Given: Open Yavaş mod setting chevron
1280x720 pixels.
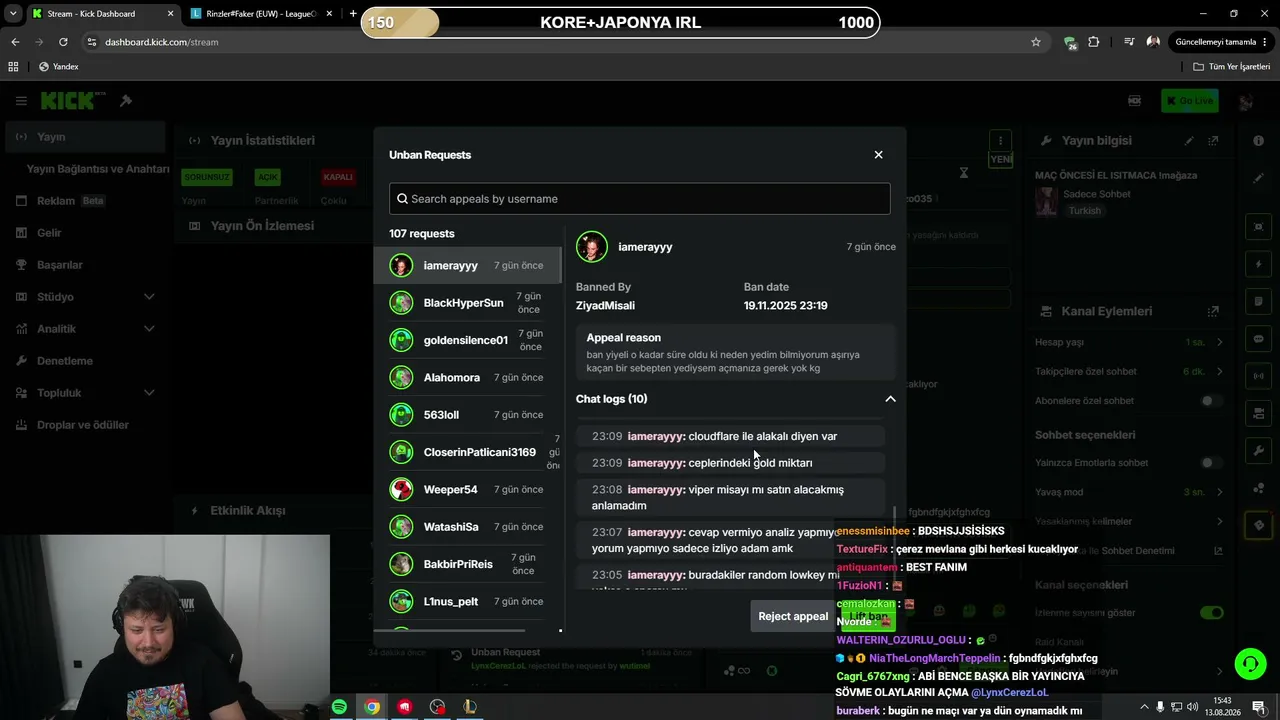Looking at the screenshot, I should coord(1220,492).
